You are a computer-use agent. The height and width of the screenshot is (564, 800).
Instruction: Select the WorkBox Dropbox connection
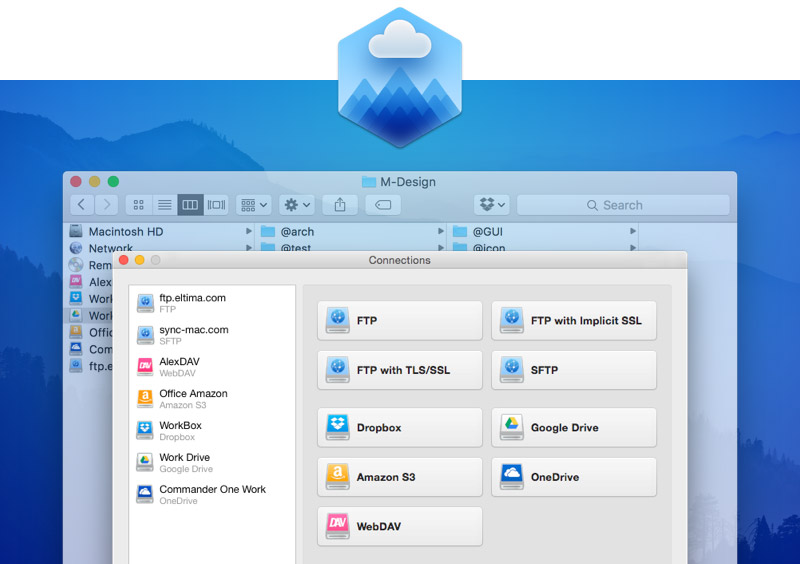tap(212, 431)
